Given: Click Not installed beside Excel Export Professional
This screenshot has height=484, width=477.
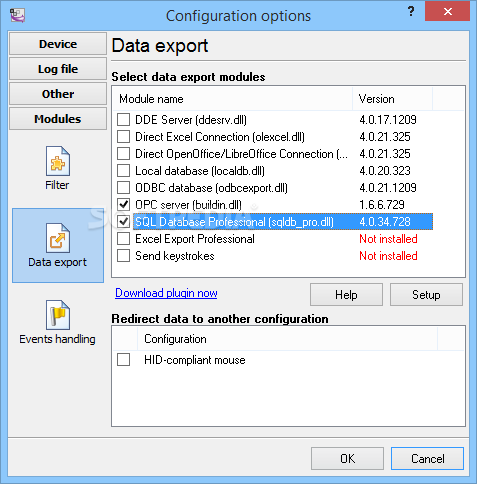Looking at the screenshot, I should point(388,239).
